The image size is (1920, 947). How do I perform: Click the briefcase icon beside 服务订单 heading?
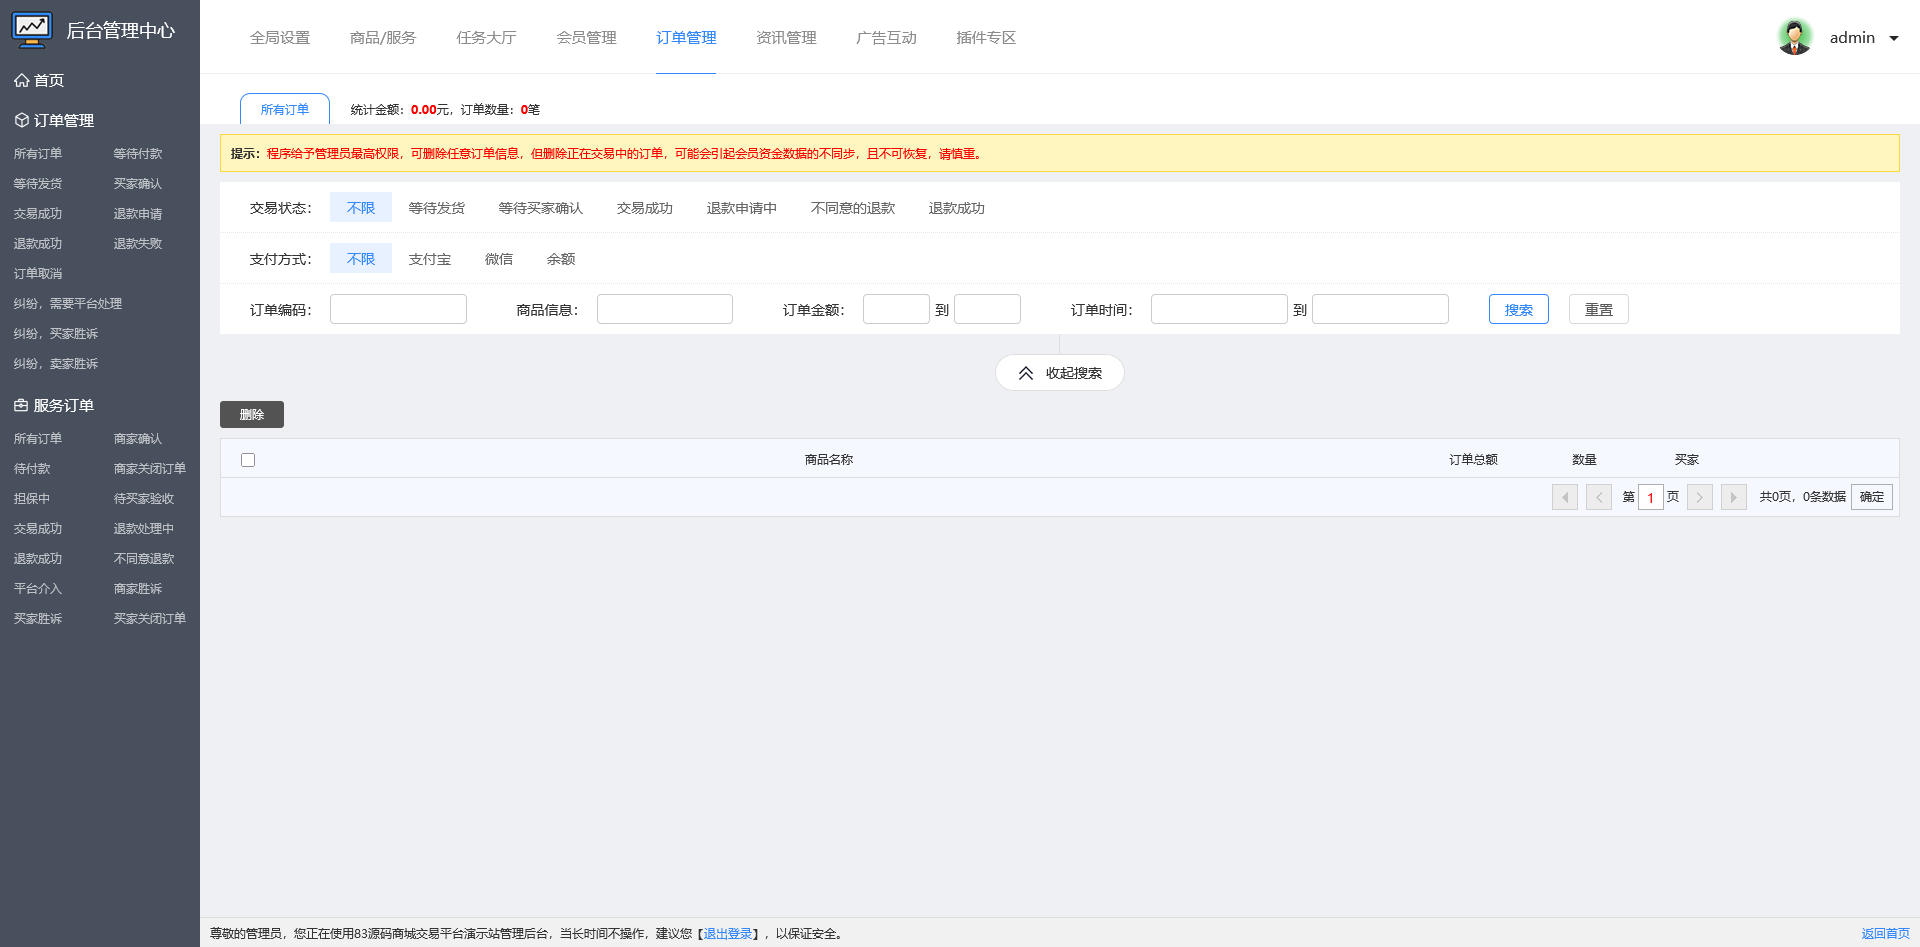pos(21,405)
